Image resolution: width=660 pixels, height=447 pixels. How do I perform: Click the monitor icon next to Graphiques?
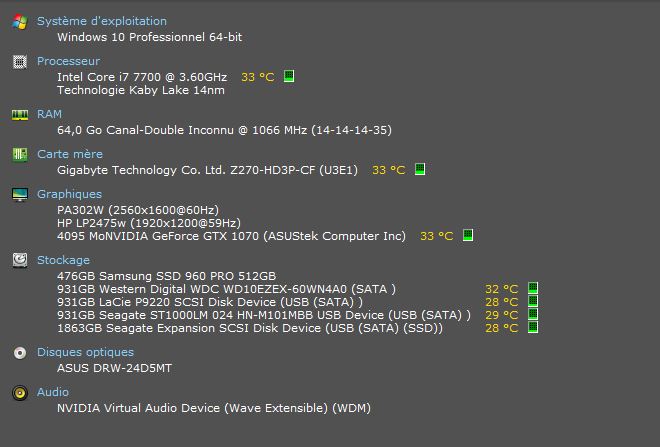click(x=20, y=194)
